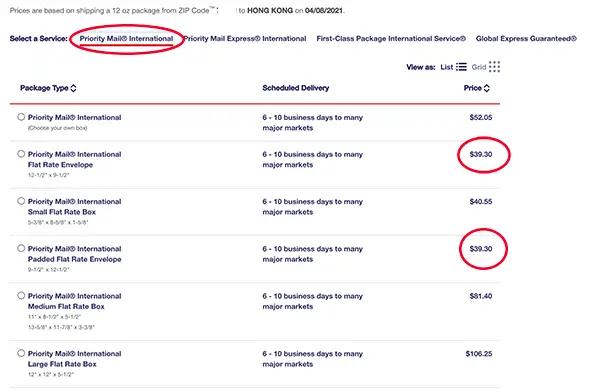Click the 04/08/2021 shipping date
Image resolution: width=600 pixels, height=392 pixels.
(x=324, y=11)
